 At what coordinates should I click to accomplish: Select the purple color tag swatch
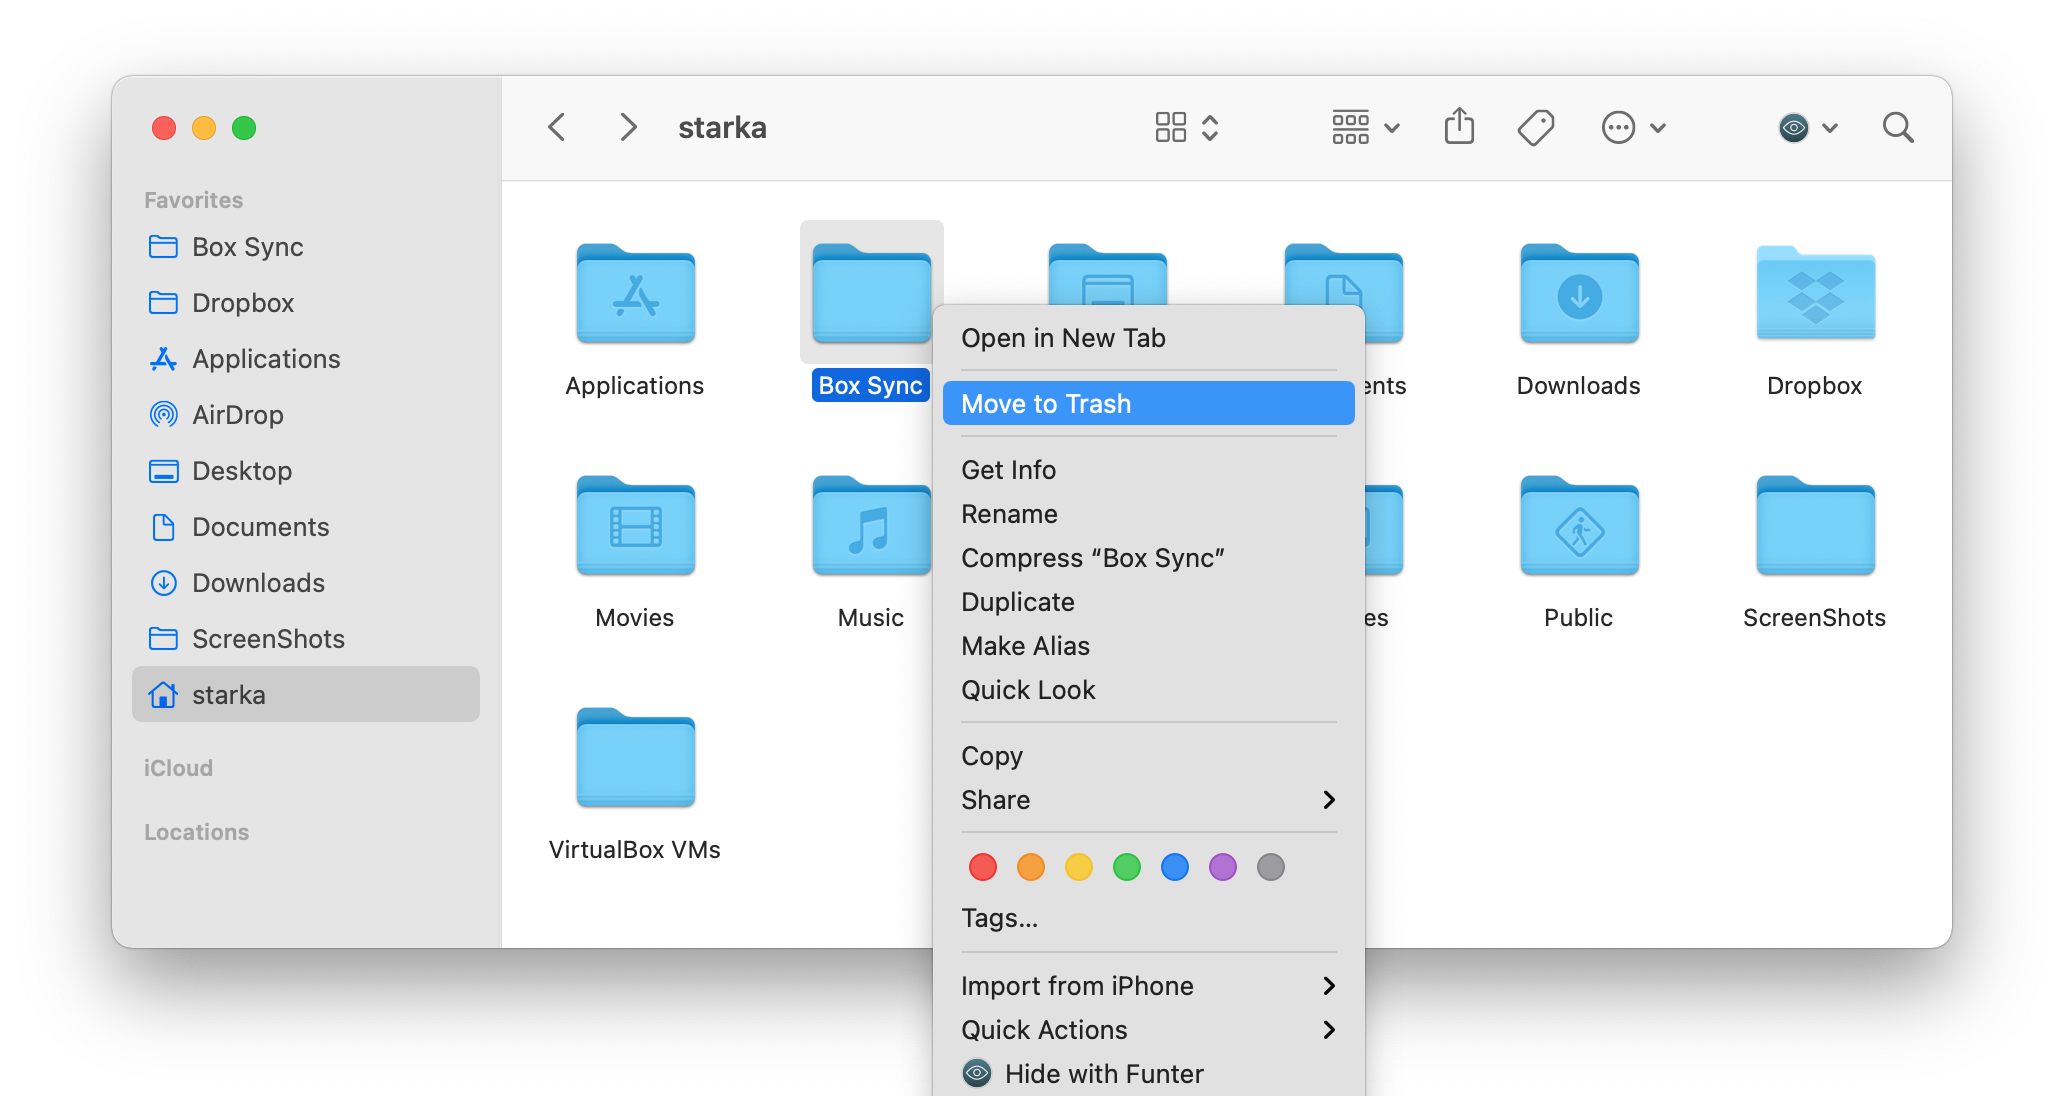(x=1222, y=867)
